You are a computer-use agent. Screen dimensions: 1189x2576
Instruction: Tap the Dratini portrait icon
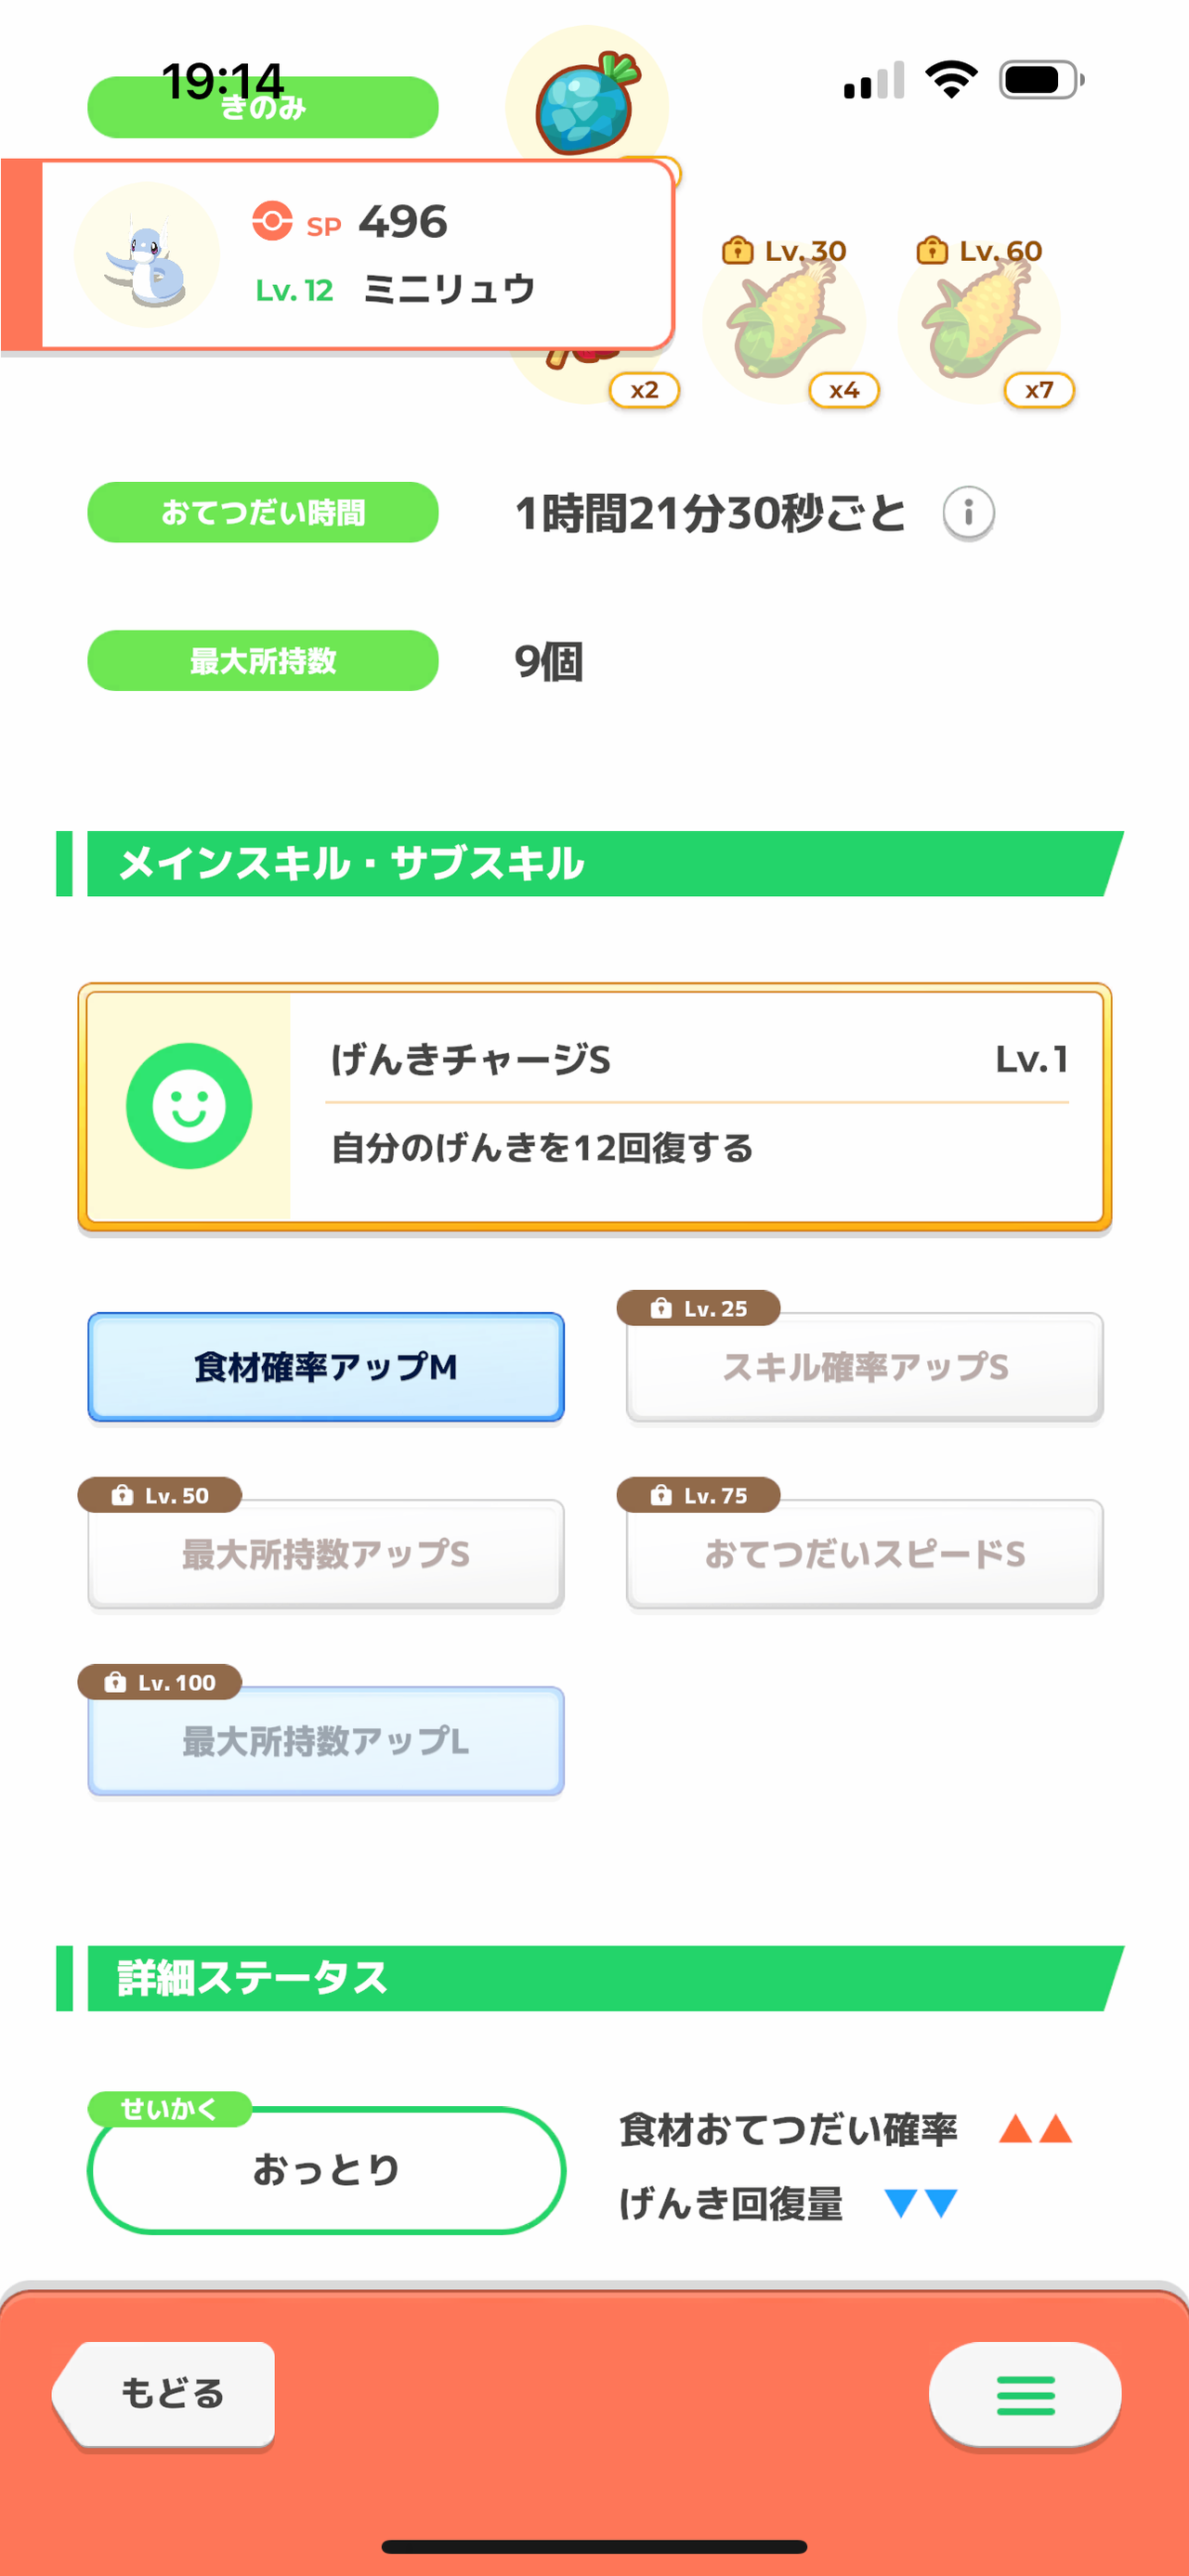[147, 256]
